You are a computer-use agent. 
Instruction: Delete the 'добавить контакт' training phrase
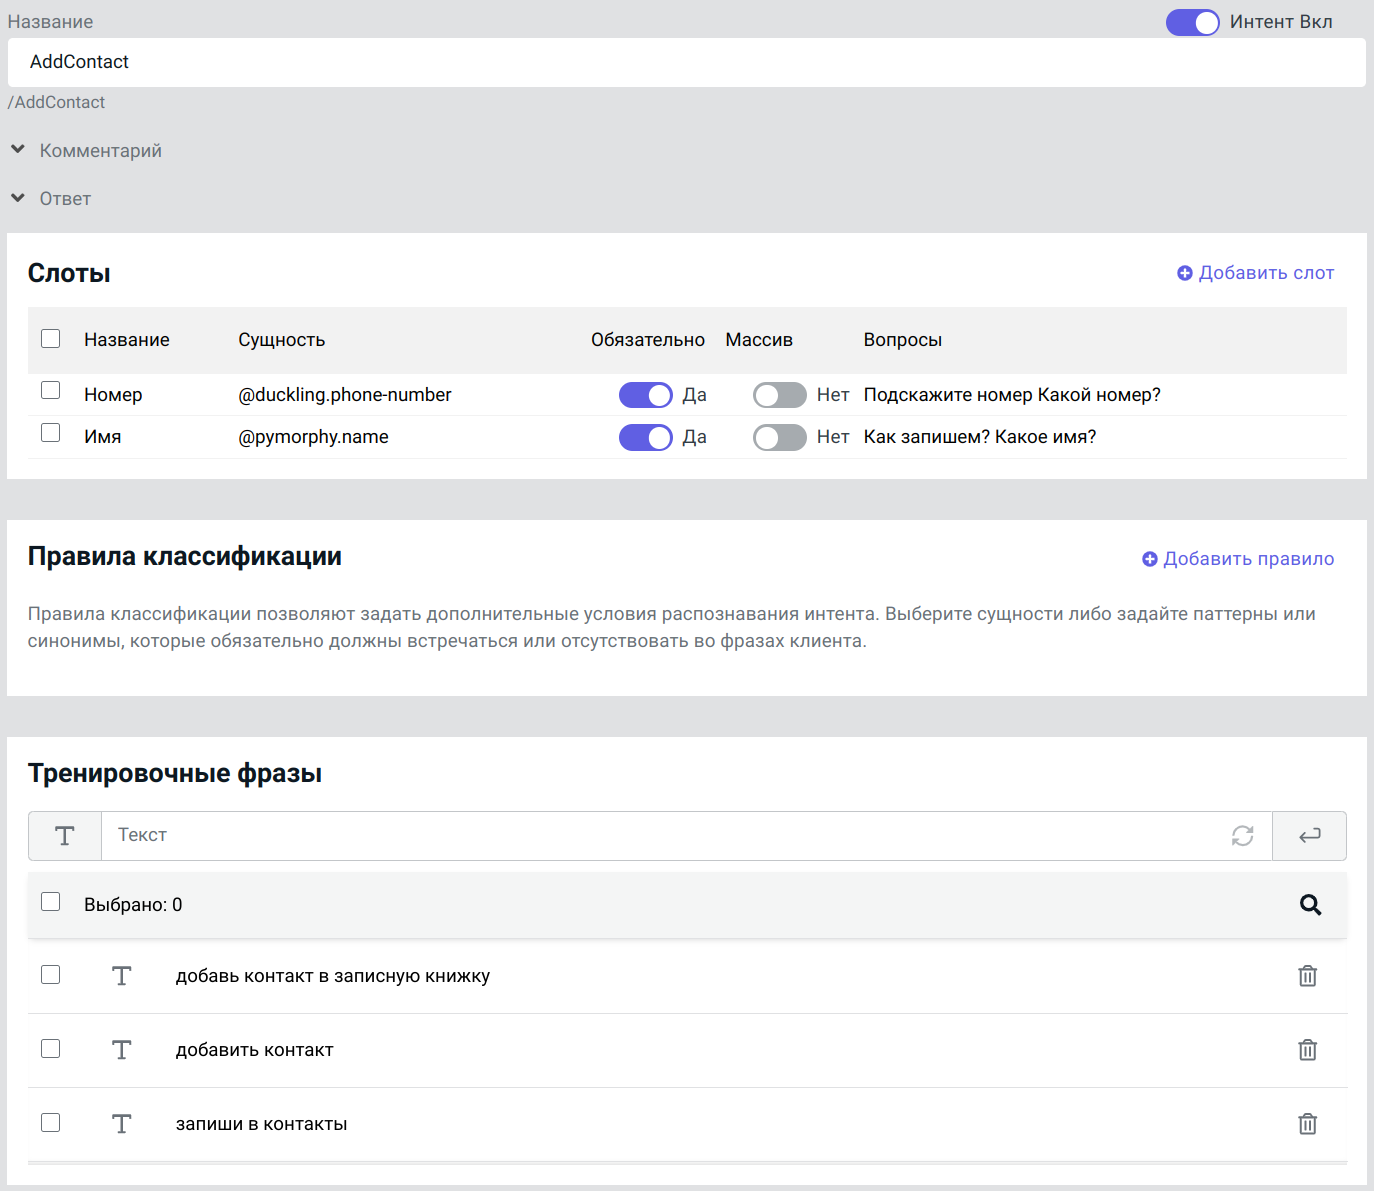(x=1307, y=1050)
